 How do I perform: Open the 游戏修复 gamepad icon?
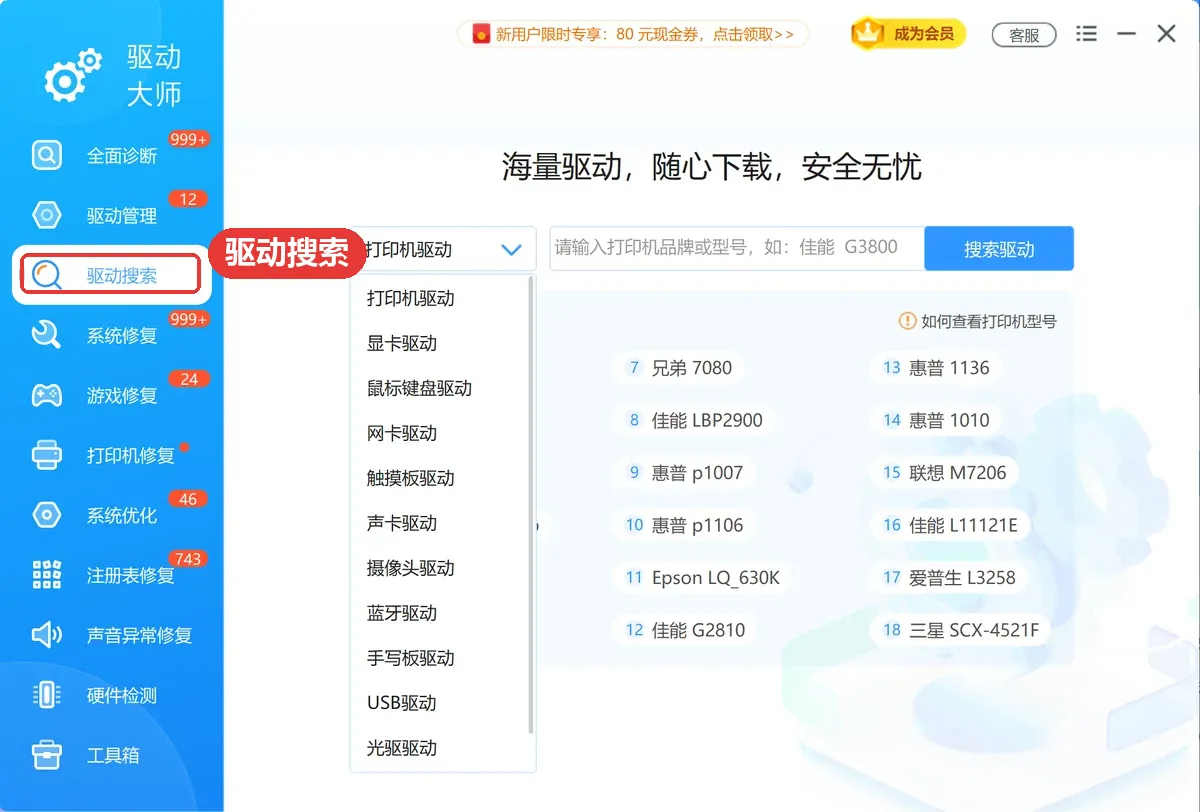pyautogui.click(x=47, y=395)
